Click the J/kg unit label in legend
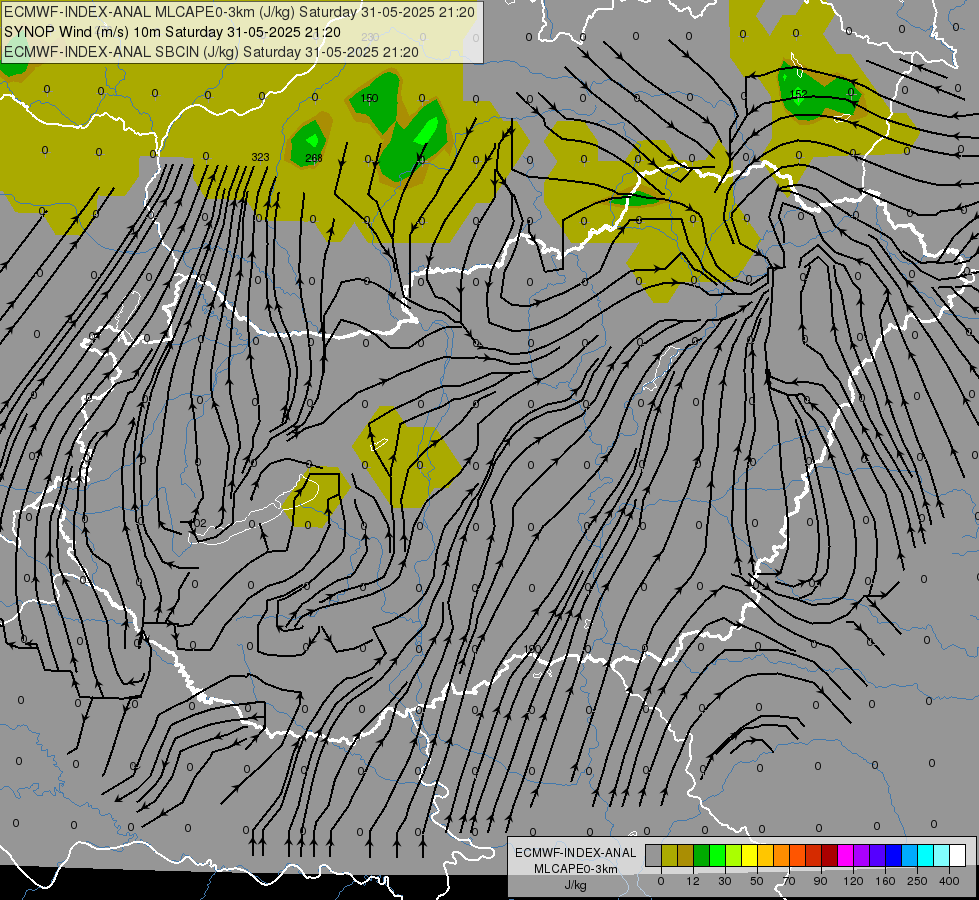Viewport: 979px width, 900px height. (x=575, y=885)
